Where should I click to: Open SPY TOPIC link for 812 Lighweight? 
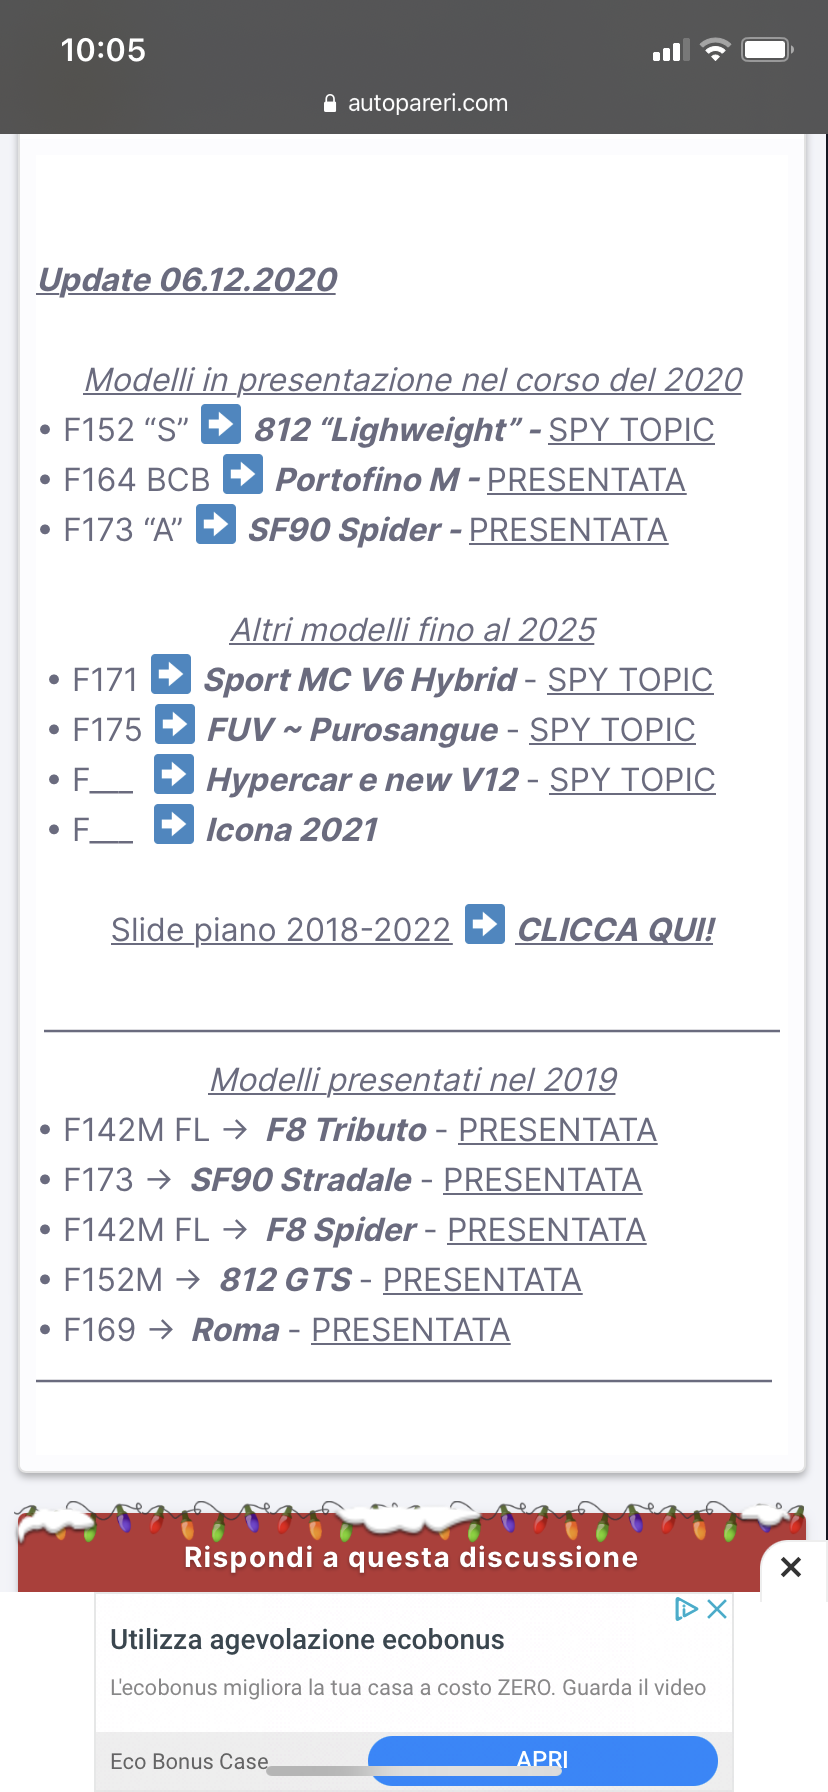631,430
